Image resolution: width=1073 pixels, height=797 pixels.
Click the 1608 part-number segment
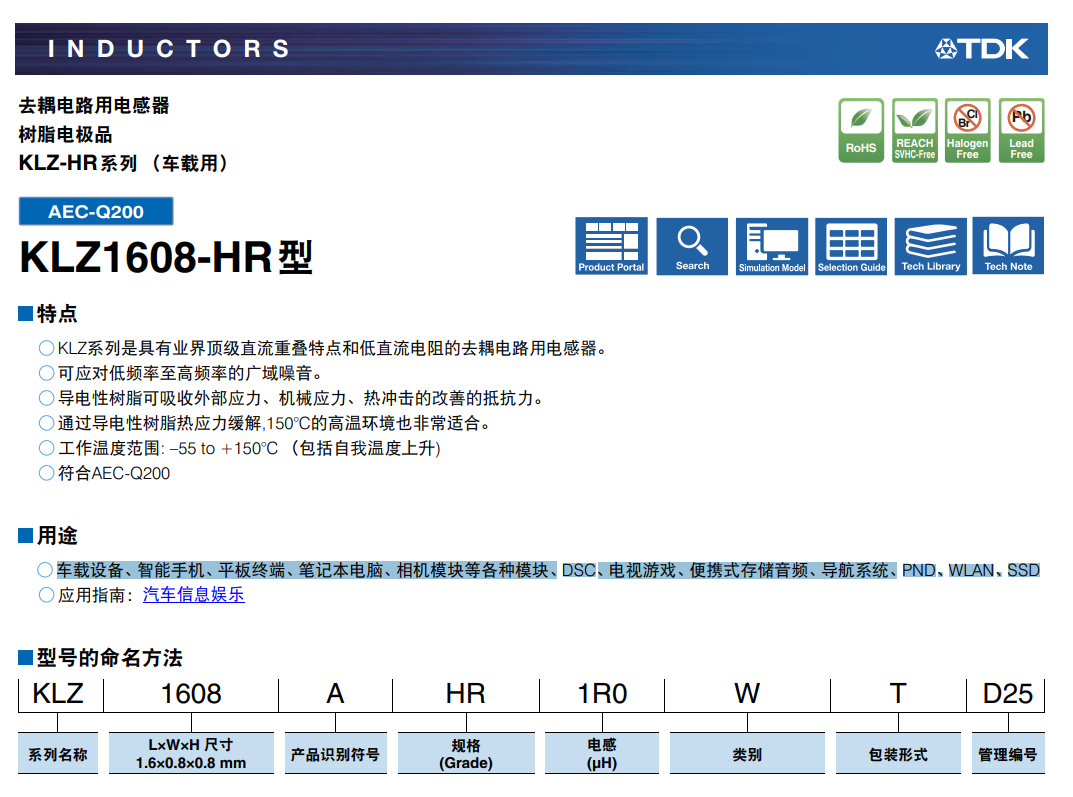tap(191, 694)
